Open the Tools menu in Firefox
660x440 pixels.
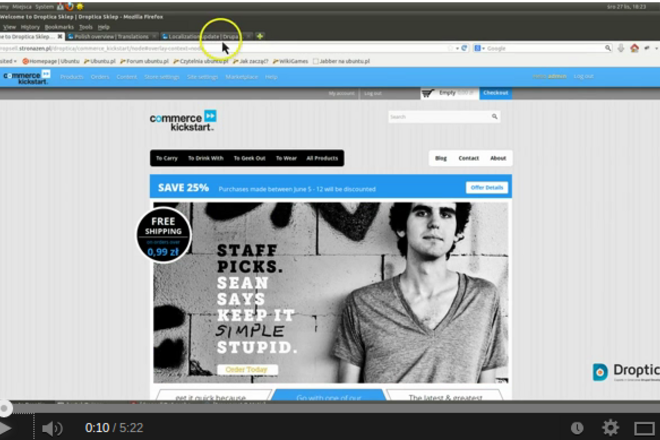point(86,27)
